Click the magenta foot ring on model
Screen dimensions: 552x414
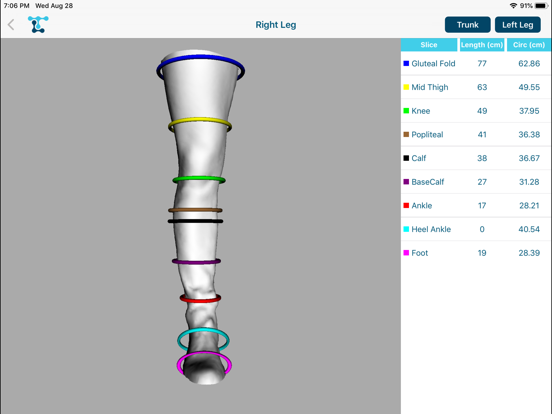click(204, 354)
